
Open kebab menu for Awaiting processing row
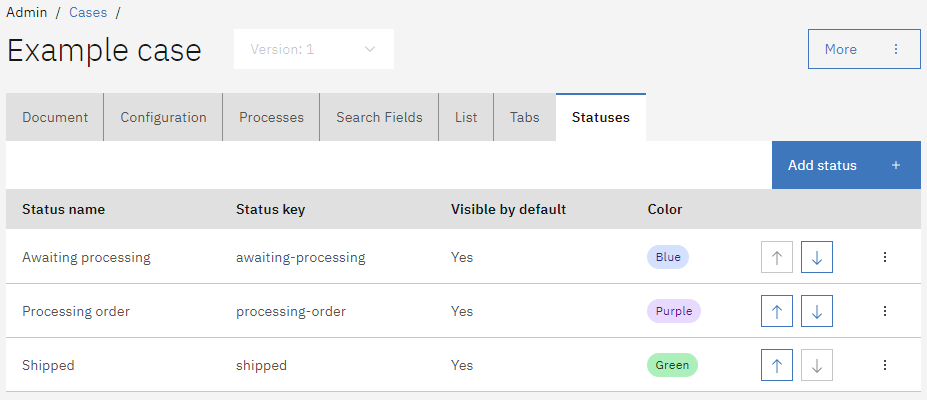pyautogui.click(x=884, y=257)
